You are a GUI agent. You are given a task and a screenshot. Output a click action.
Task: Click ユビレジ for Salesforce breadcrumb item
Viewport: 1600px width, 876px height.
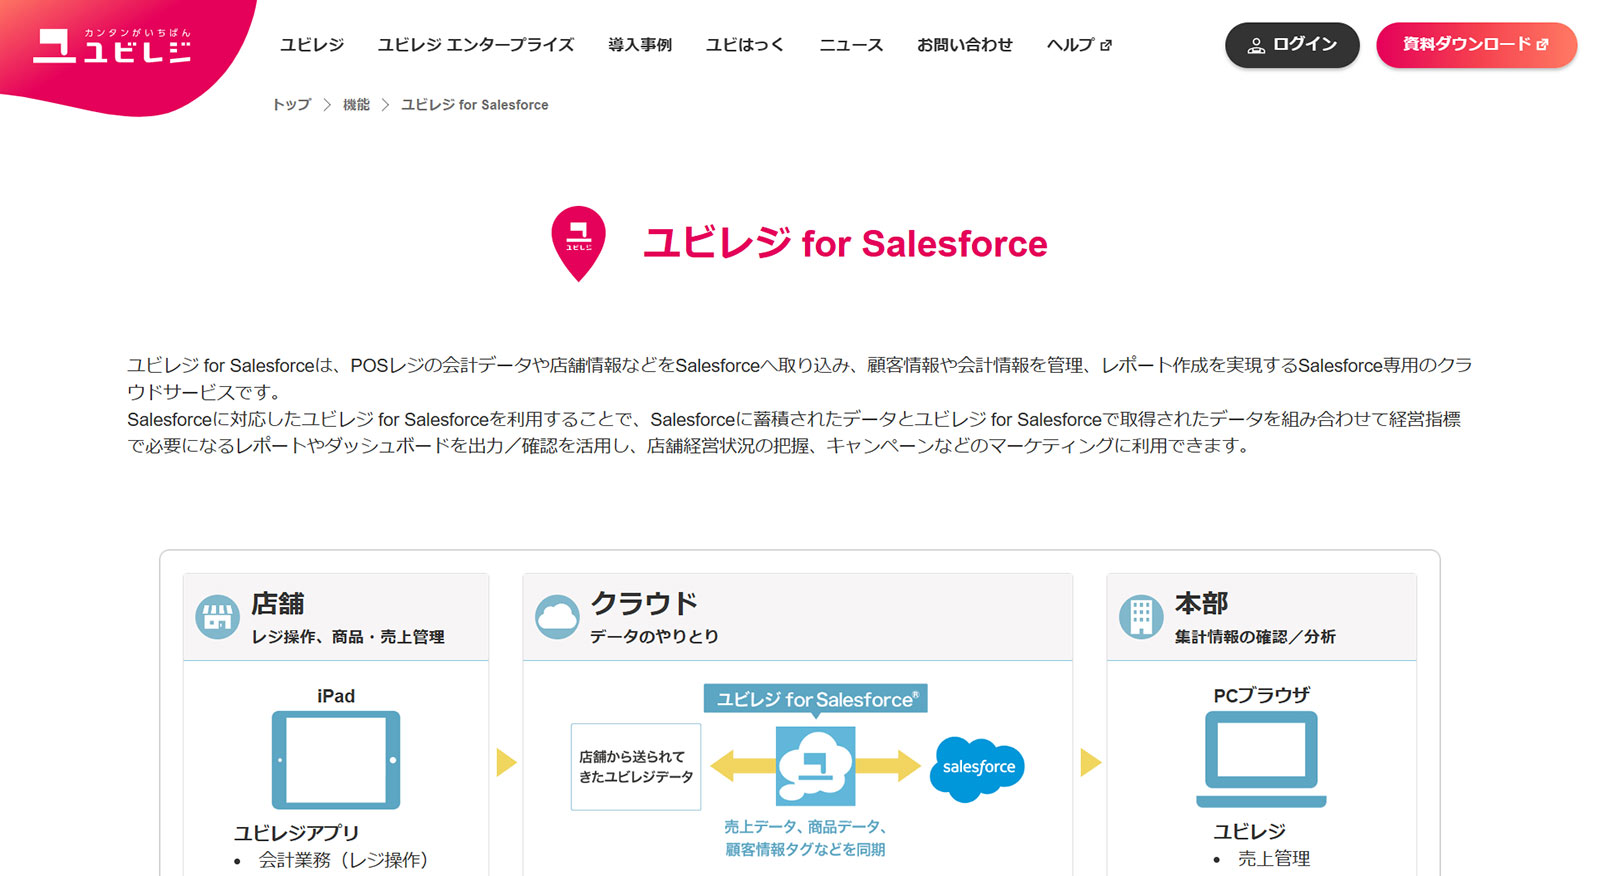(475, 104)
